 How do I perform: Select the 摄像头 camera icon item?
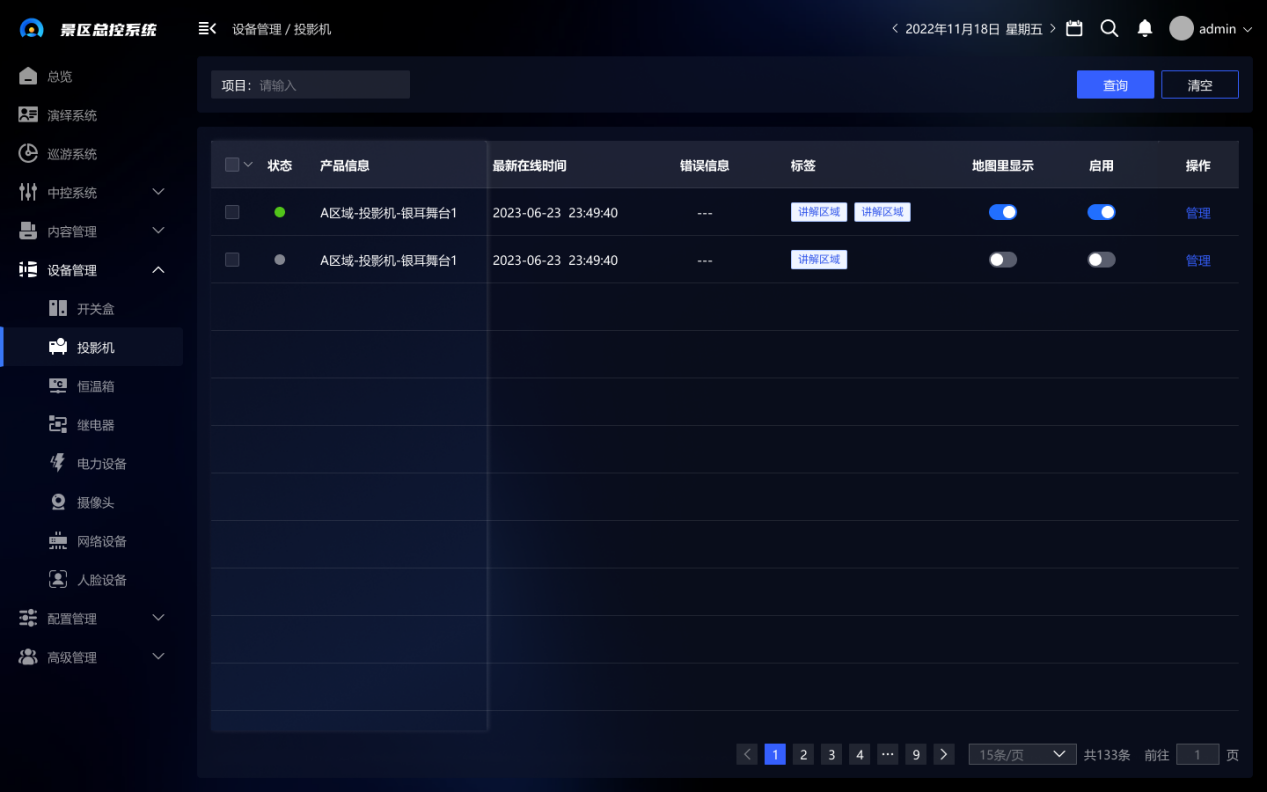58,503
